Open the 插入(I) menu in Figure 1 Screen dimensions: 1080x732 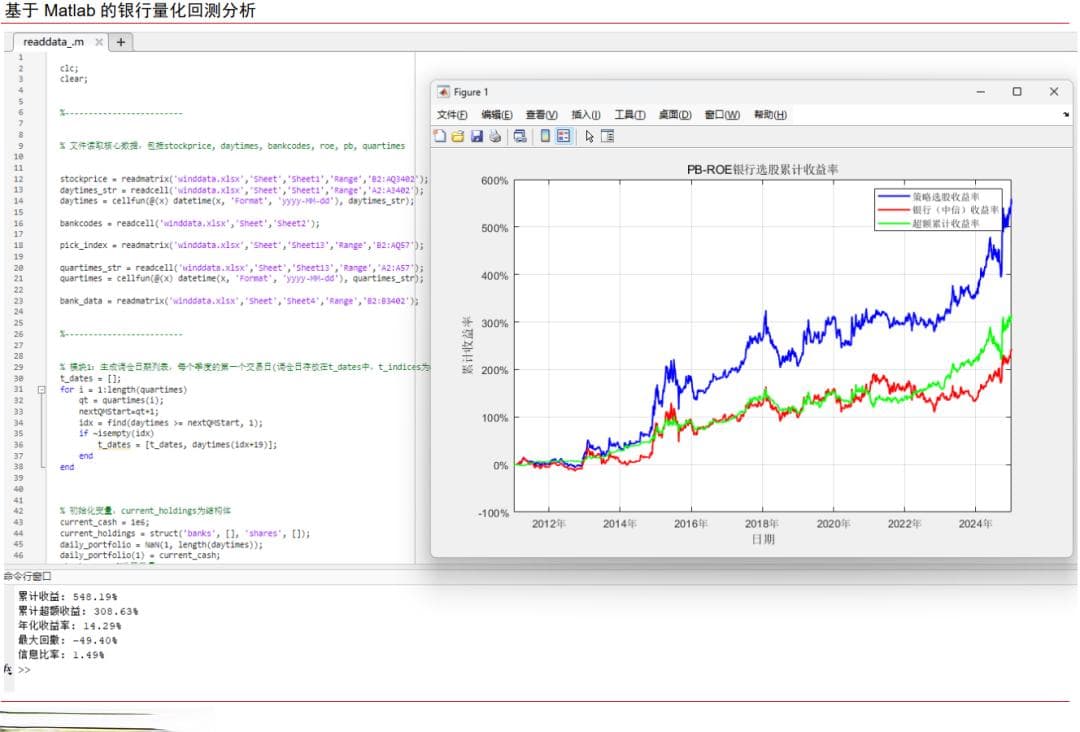pos(586,115)
